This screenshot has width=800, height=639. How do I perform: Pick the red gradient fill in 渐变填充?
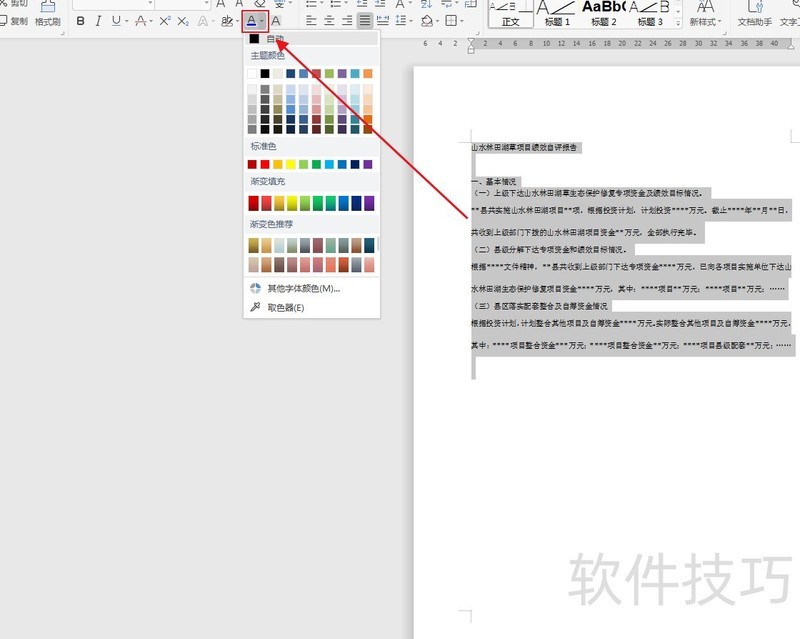tap(254, 203)
